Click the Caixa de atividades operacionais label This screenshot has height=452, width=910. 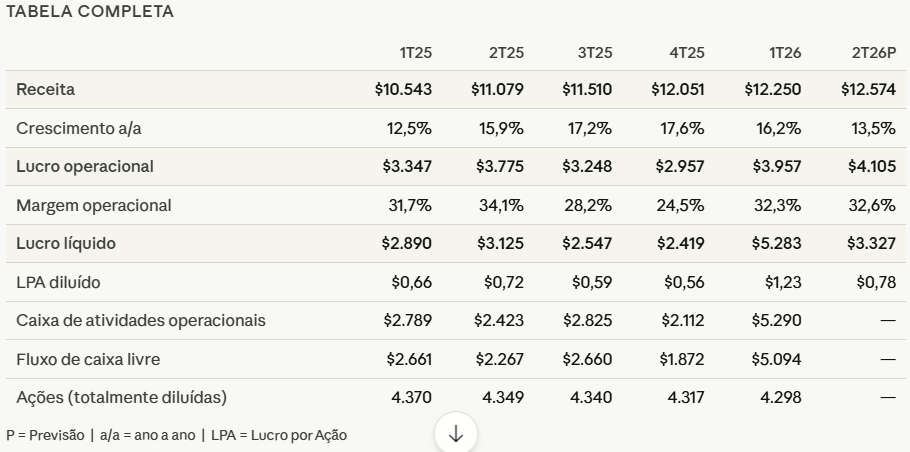[x=141, y=320]
